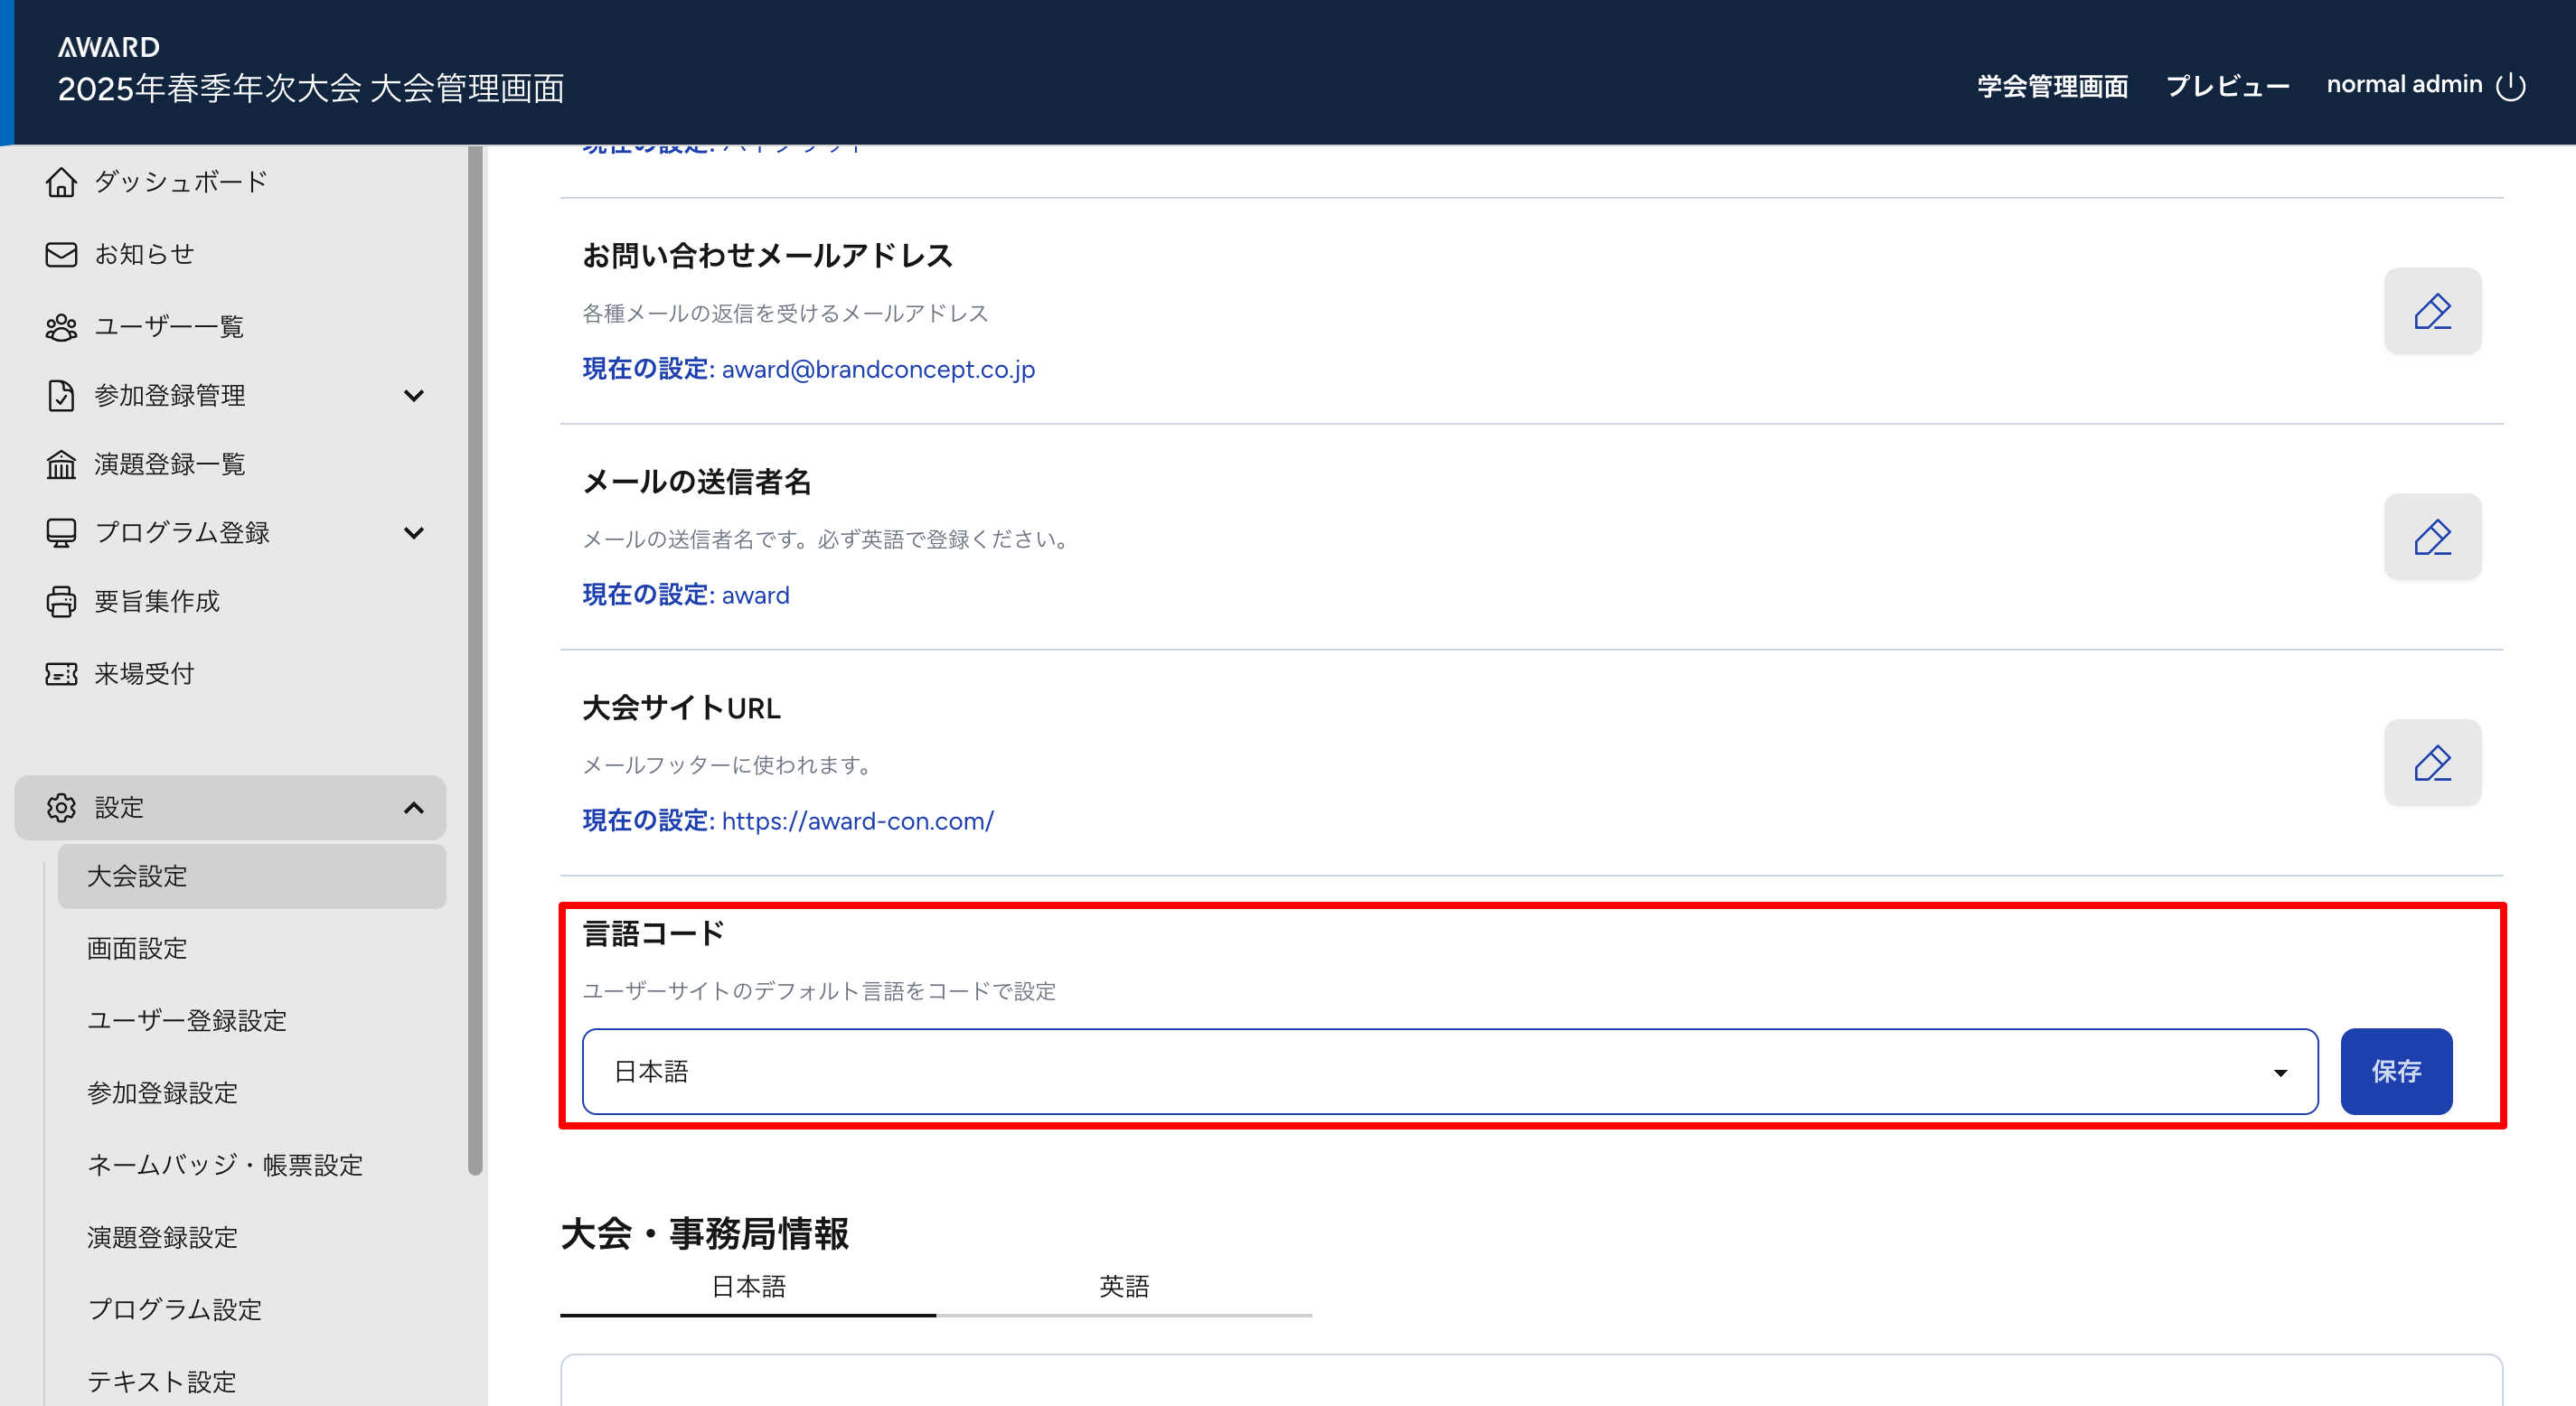The image size is (2576, 1406).
Task: Collapse the 設定 menu section
Action: click(413, 808)
